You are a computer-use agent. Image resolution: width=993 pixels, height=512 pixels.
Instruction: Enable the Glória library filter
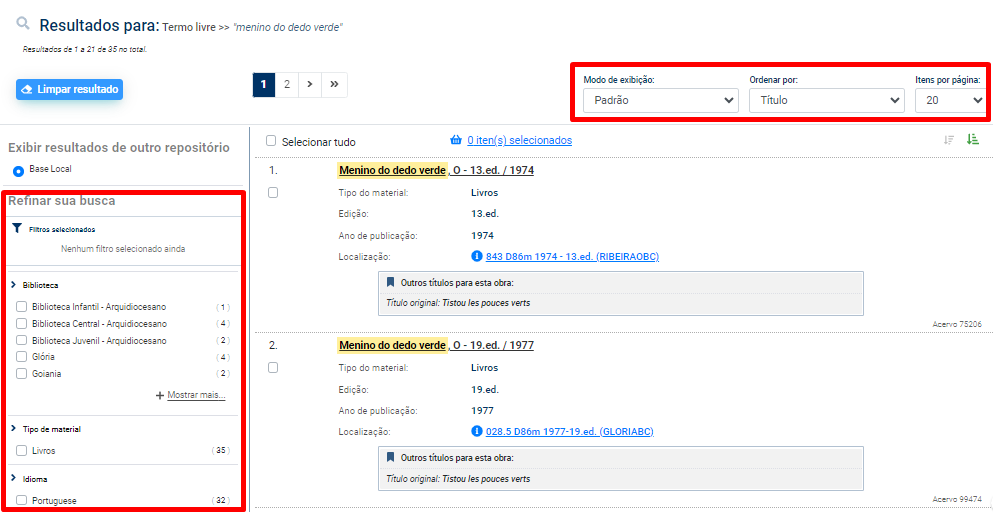click(x=22, y=357)
